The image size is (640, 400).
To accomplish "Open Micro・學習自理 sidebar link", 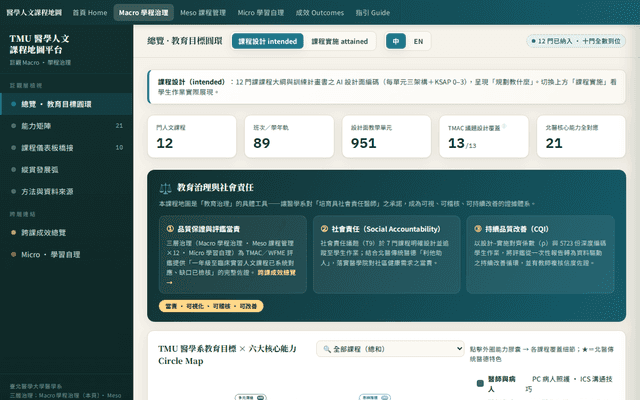I will tap(66, 254).
